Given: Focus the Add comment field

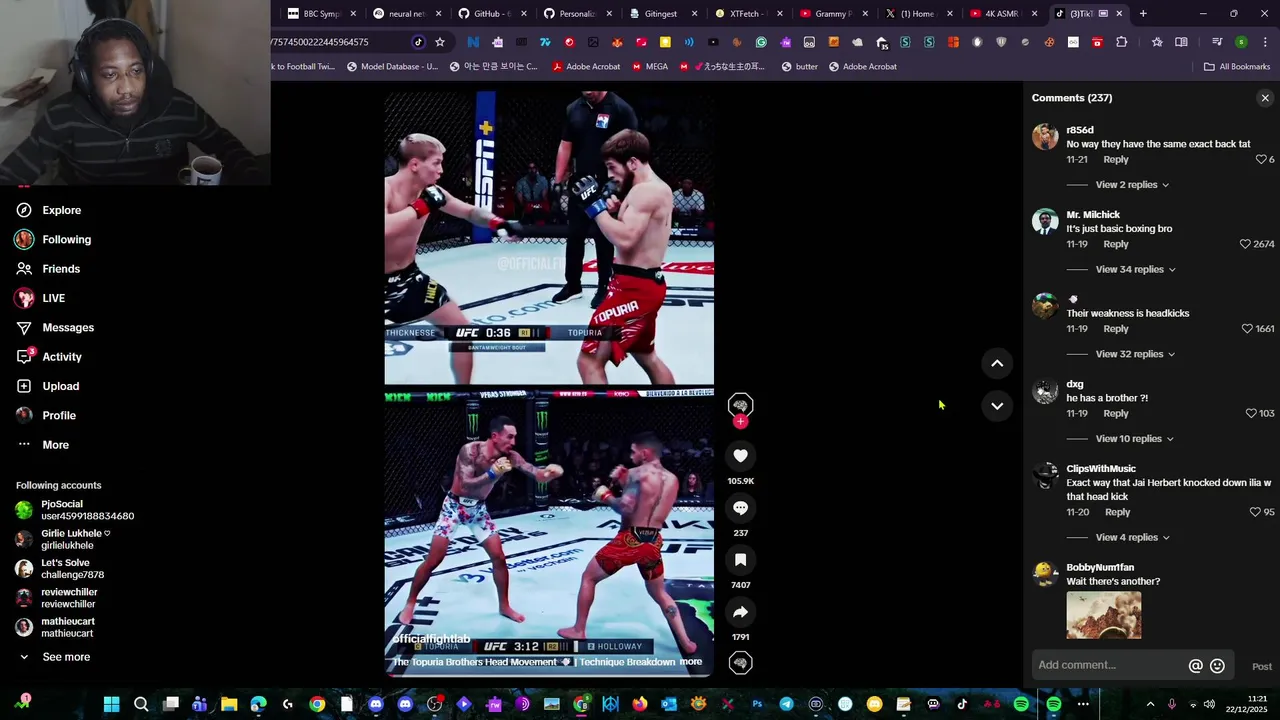Looking at the screenshot, I should 1108,665.
